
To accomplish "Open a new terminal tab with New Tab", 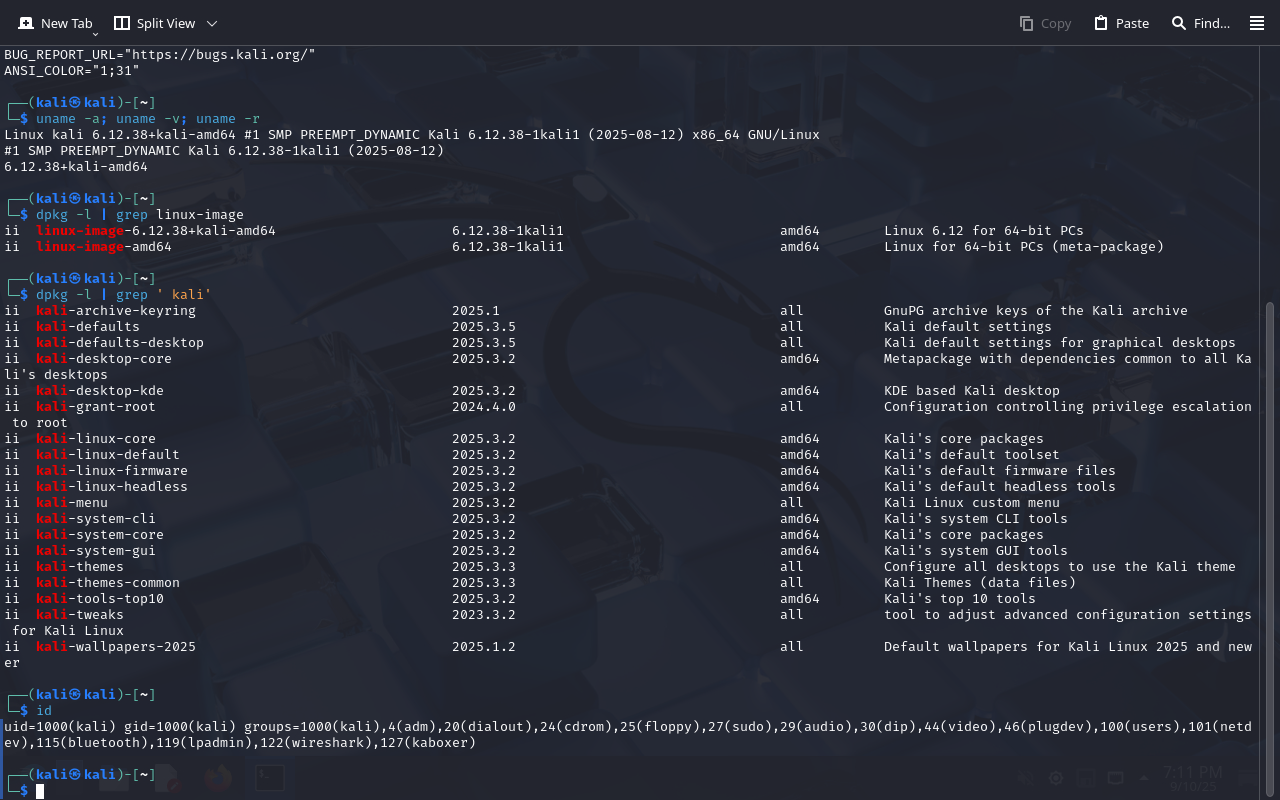I will pos(54,23).
